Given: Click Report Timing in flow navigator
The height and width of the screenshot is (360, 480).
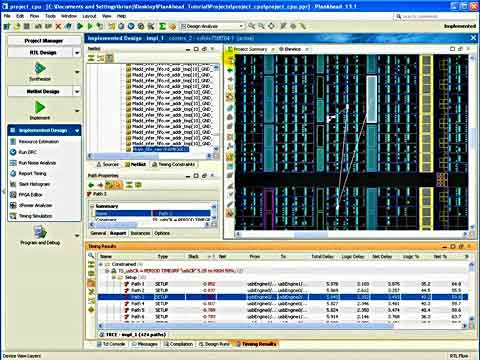Looking at the screenshot, I should point(32,173).
